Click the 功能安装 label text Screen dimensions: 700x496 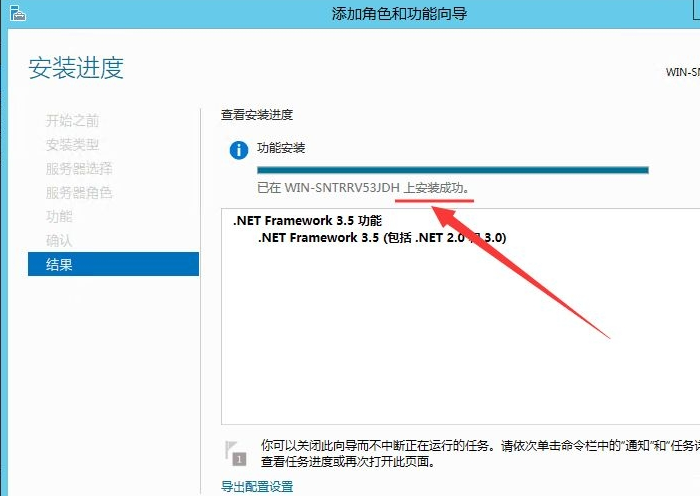[281, 148]
